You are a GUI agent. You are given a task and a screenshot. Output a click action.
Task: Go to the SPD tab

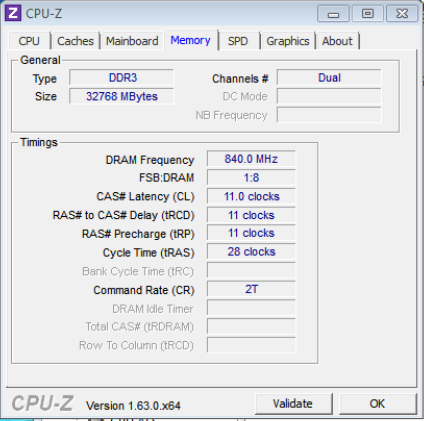238,41
